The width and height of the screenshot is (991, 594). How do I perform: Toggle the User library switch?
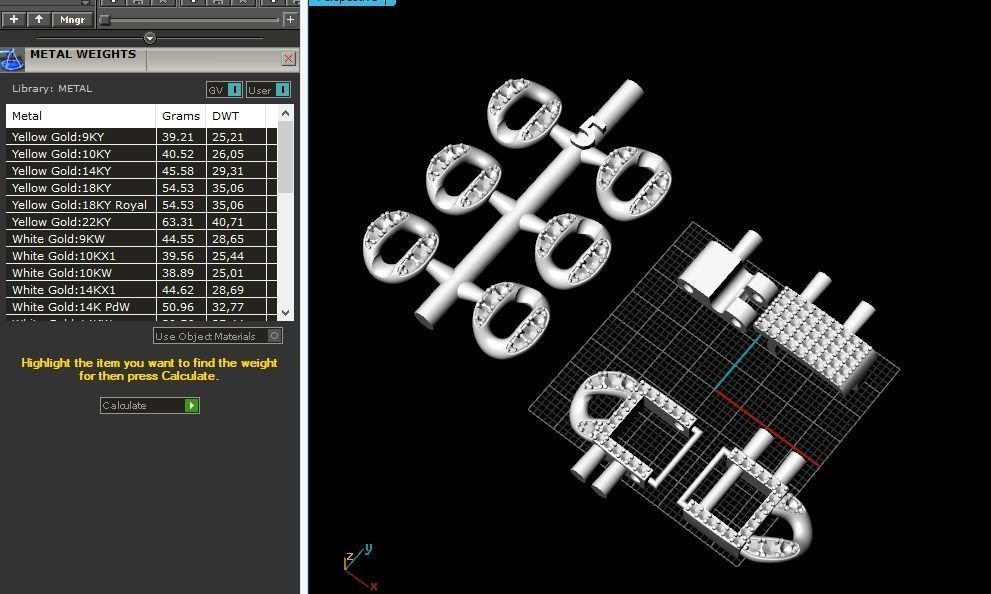coord(269,90)
